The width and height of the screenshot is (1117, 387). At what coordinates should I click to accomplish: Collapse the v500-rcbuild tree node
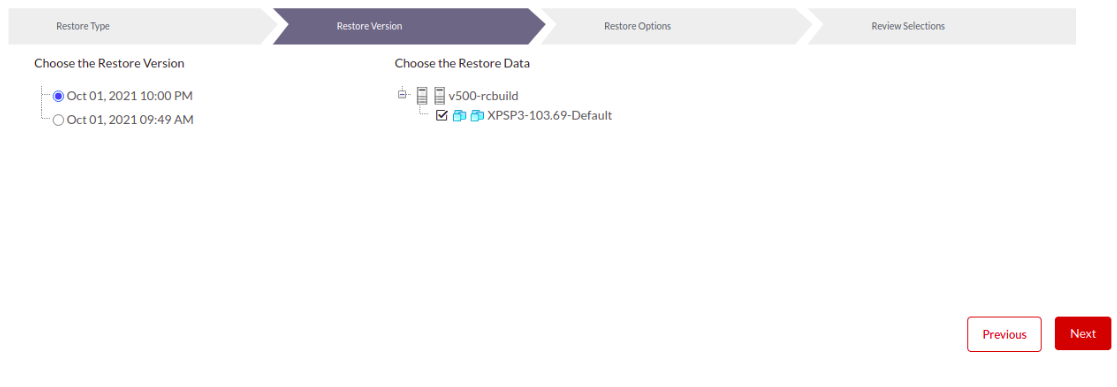[402, 93]
